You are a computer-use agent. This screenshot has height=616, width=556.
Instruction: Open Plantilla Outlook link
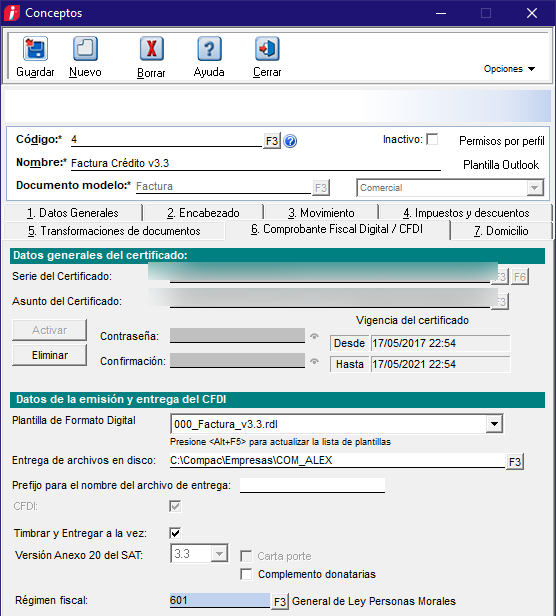[x=501, y=165]
